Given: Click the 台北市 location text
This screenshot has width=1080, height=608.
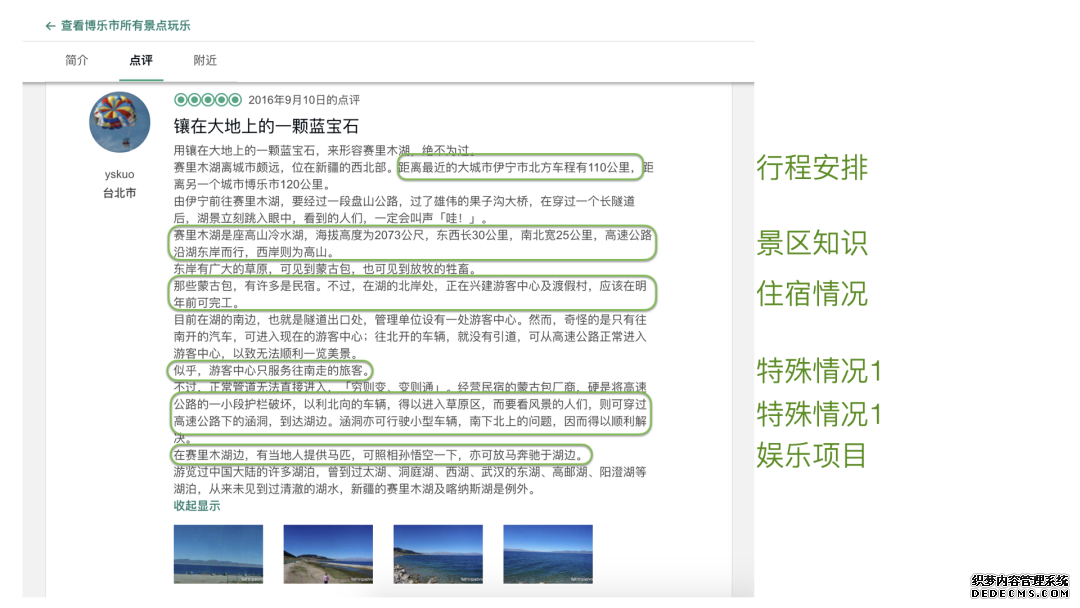Looking at the screenshot, I should (120, 192).
